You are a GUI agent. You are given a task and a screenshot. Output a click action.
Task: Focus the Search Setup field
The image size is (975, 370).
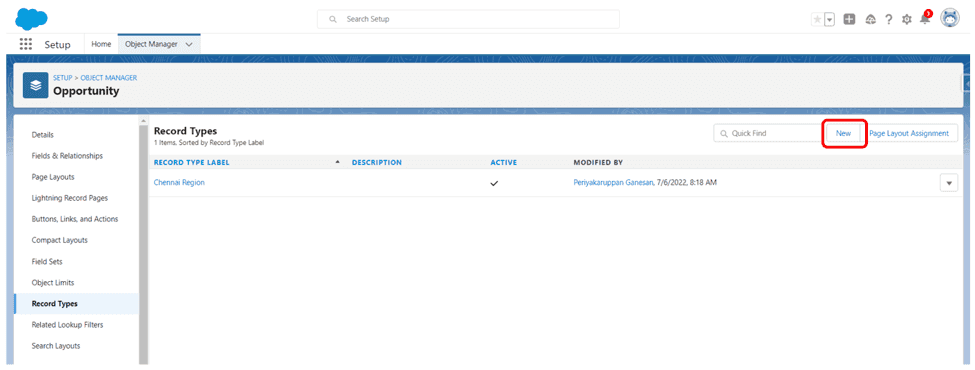[468, 19]
